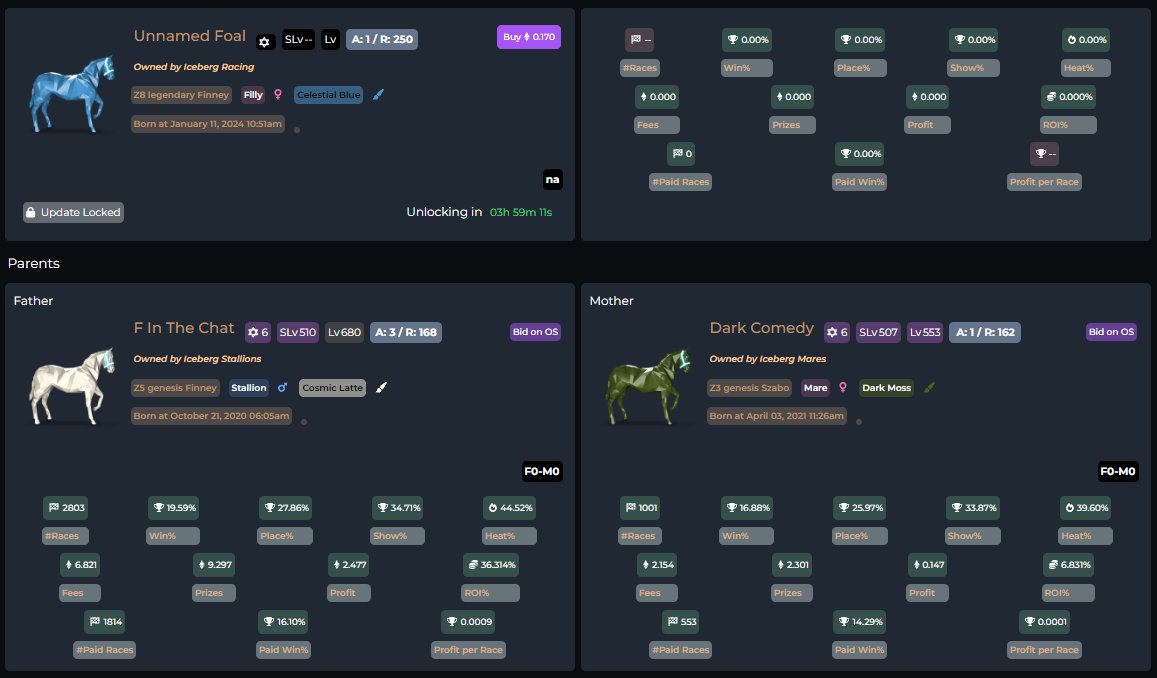Click the blue Unnamed Foal horse image
Screen dimensions: 1157x678
tap(72, 94)
